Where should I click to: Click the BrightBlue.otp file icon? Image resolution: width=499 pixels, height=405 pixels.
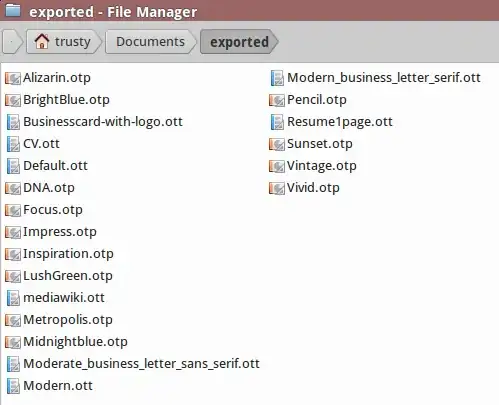[x=13, y=100]
